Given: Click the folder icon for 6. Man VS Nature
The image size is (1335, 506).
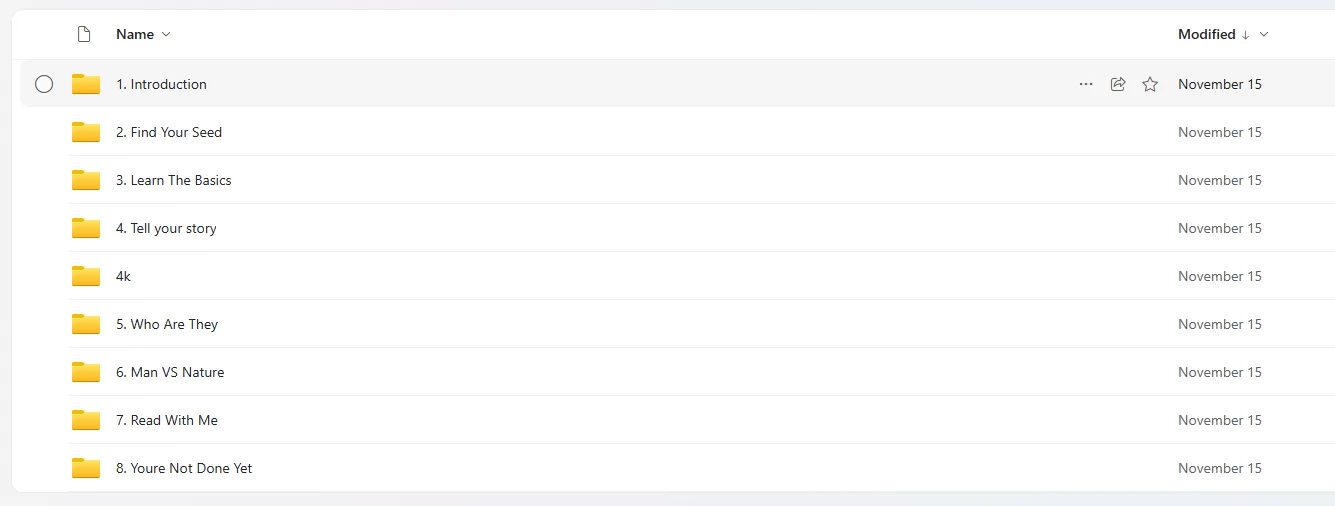Looking at the screenshot, I should pyautogui.click(x=86, y=372).
